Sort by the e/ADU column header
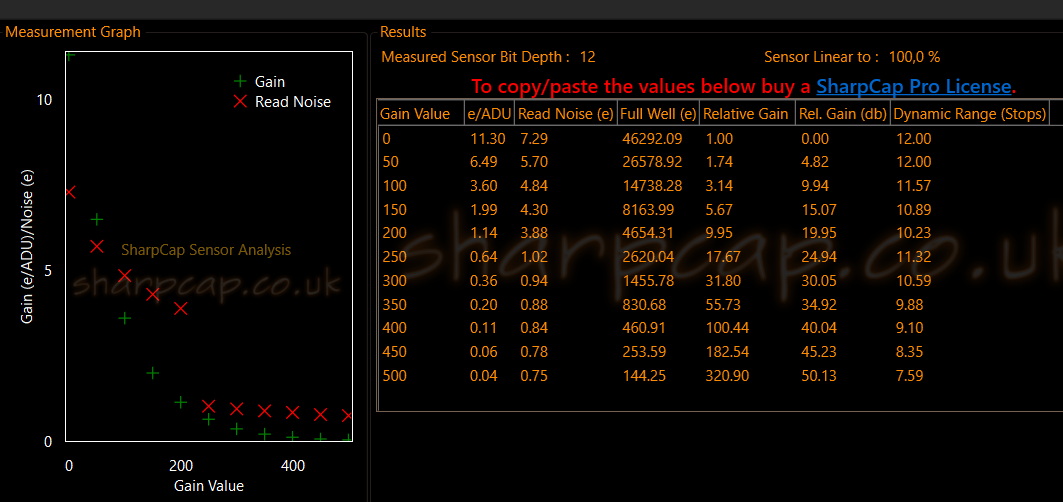 (x=489, y=114)
